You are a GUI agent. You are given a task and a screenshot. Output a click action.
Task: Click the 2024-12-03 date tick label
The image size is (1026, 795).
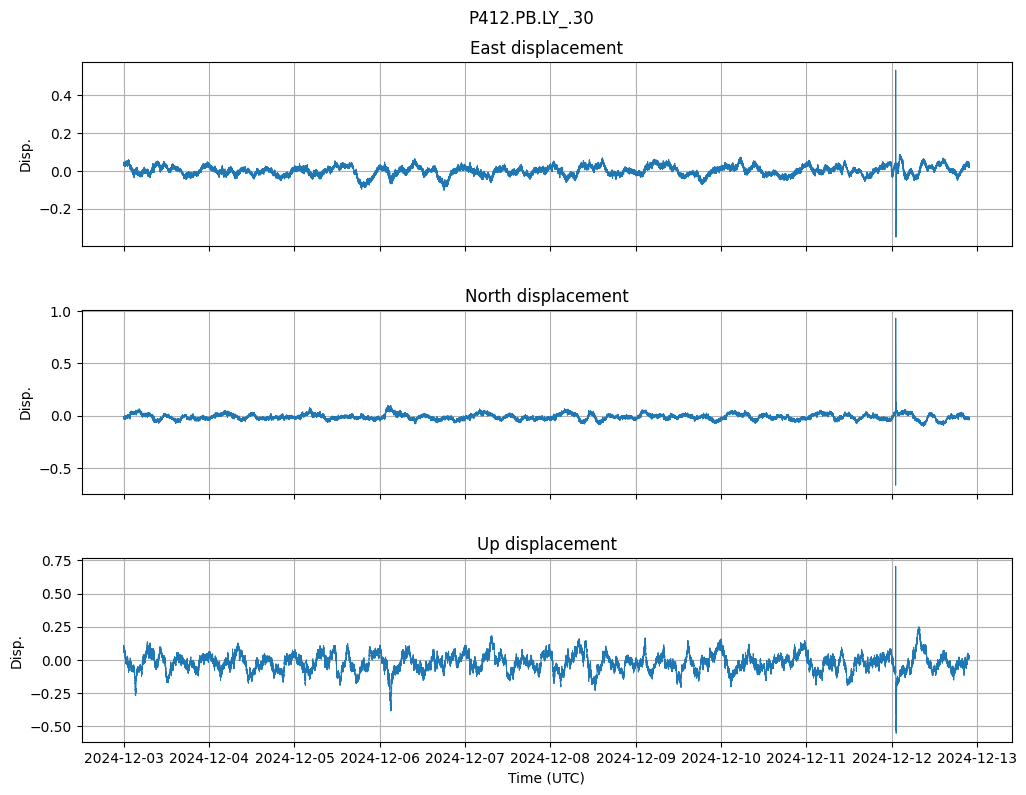pyautogui.click(x=124, y=758)
